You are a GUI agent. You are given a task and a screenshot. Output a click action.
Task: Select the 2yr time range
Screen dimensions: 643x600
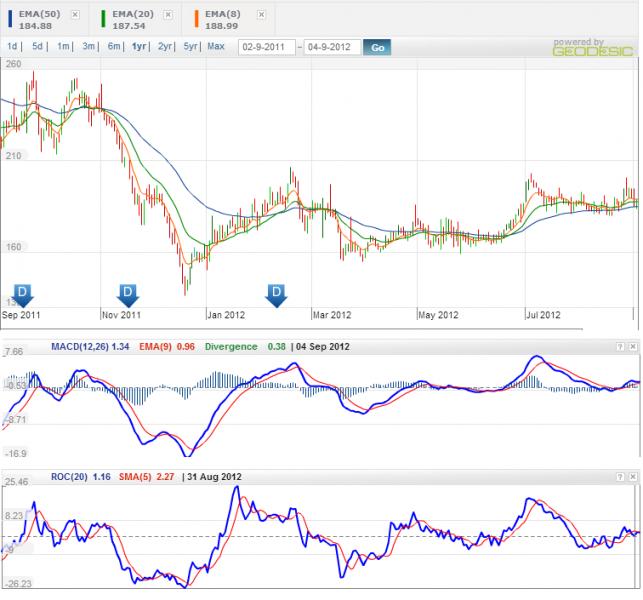click(x=164, y=46)
